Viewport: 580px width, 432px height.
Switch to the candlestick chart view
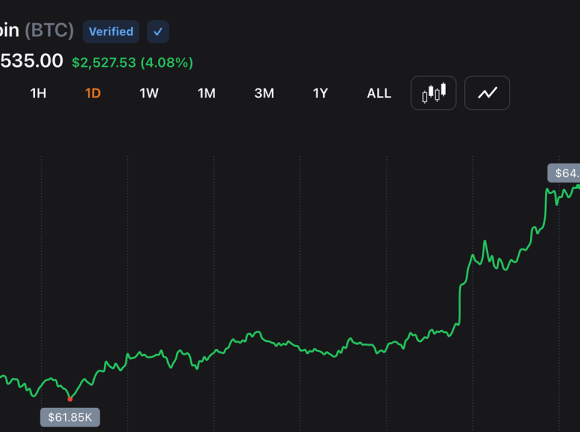point(433,93)
